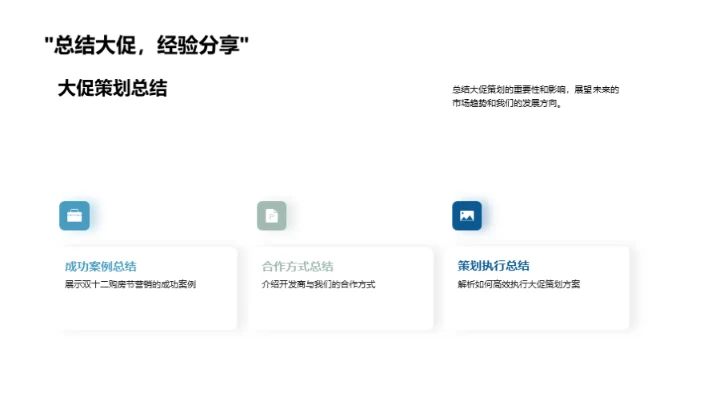Screen dimensions: 720x404
Task: Click the text "解析如何高效执行大促策划方案"
Action: (x=519, y=284)
